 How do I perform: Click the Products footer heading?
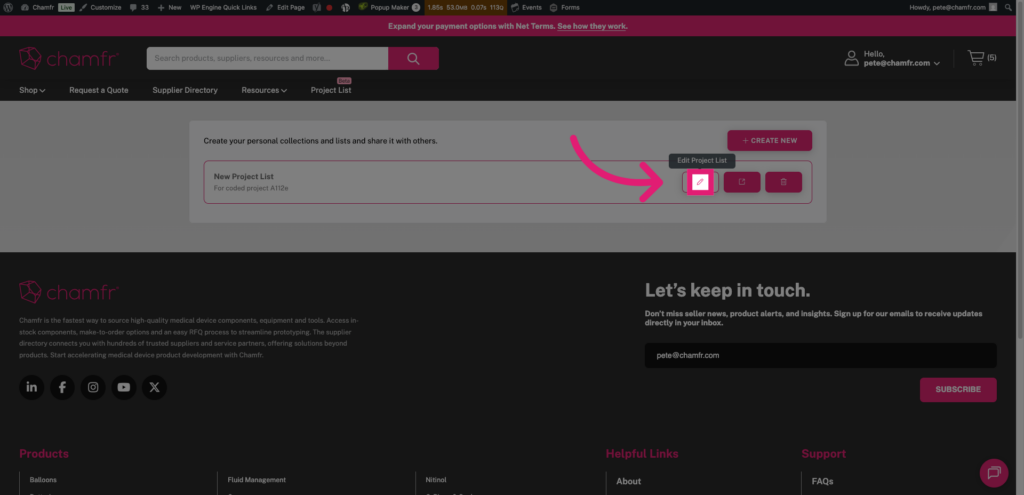point(44,454)
